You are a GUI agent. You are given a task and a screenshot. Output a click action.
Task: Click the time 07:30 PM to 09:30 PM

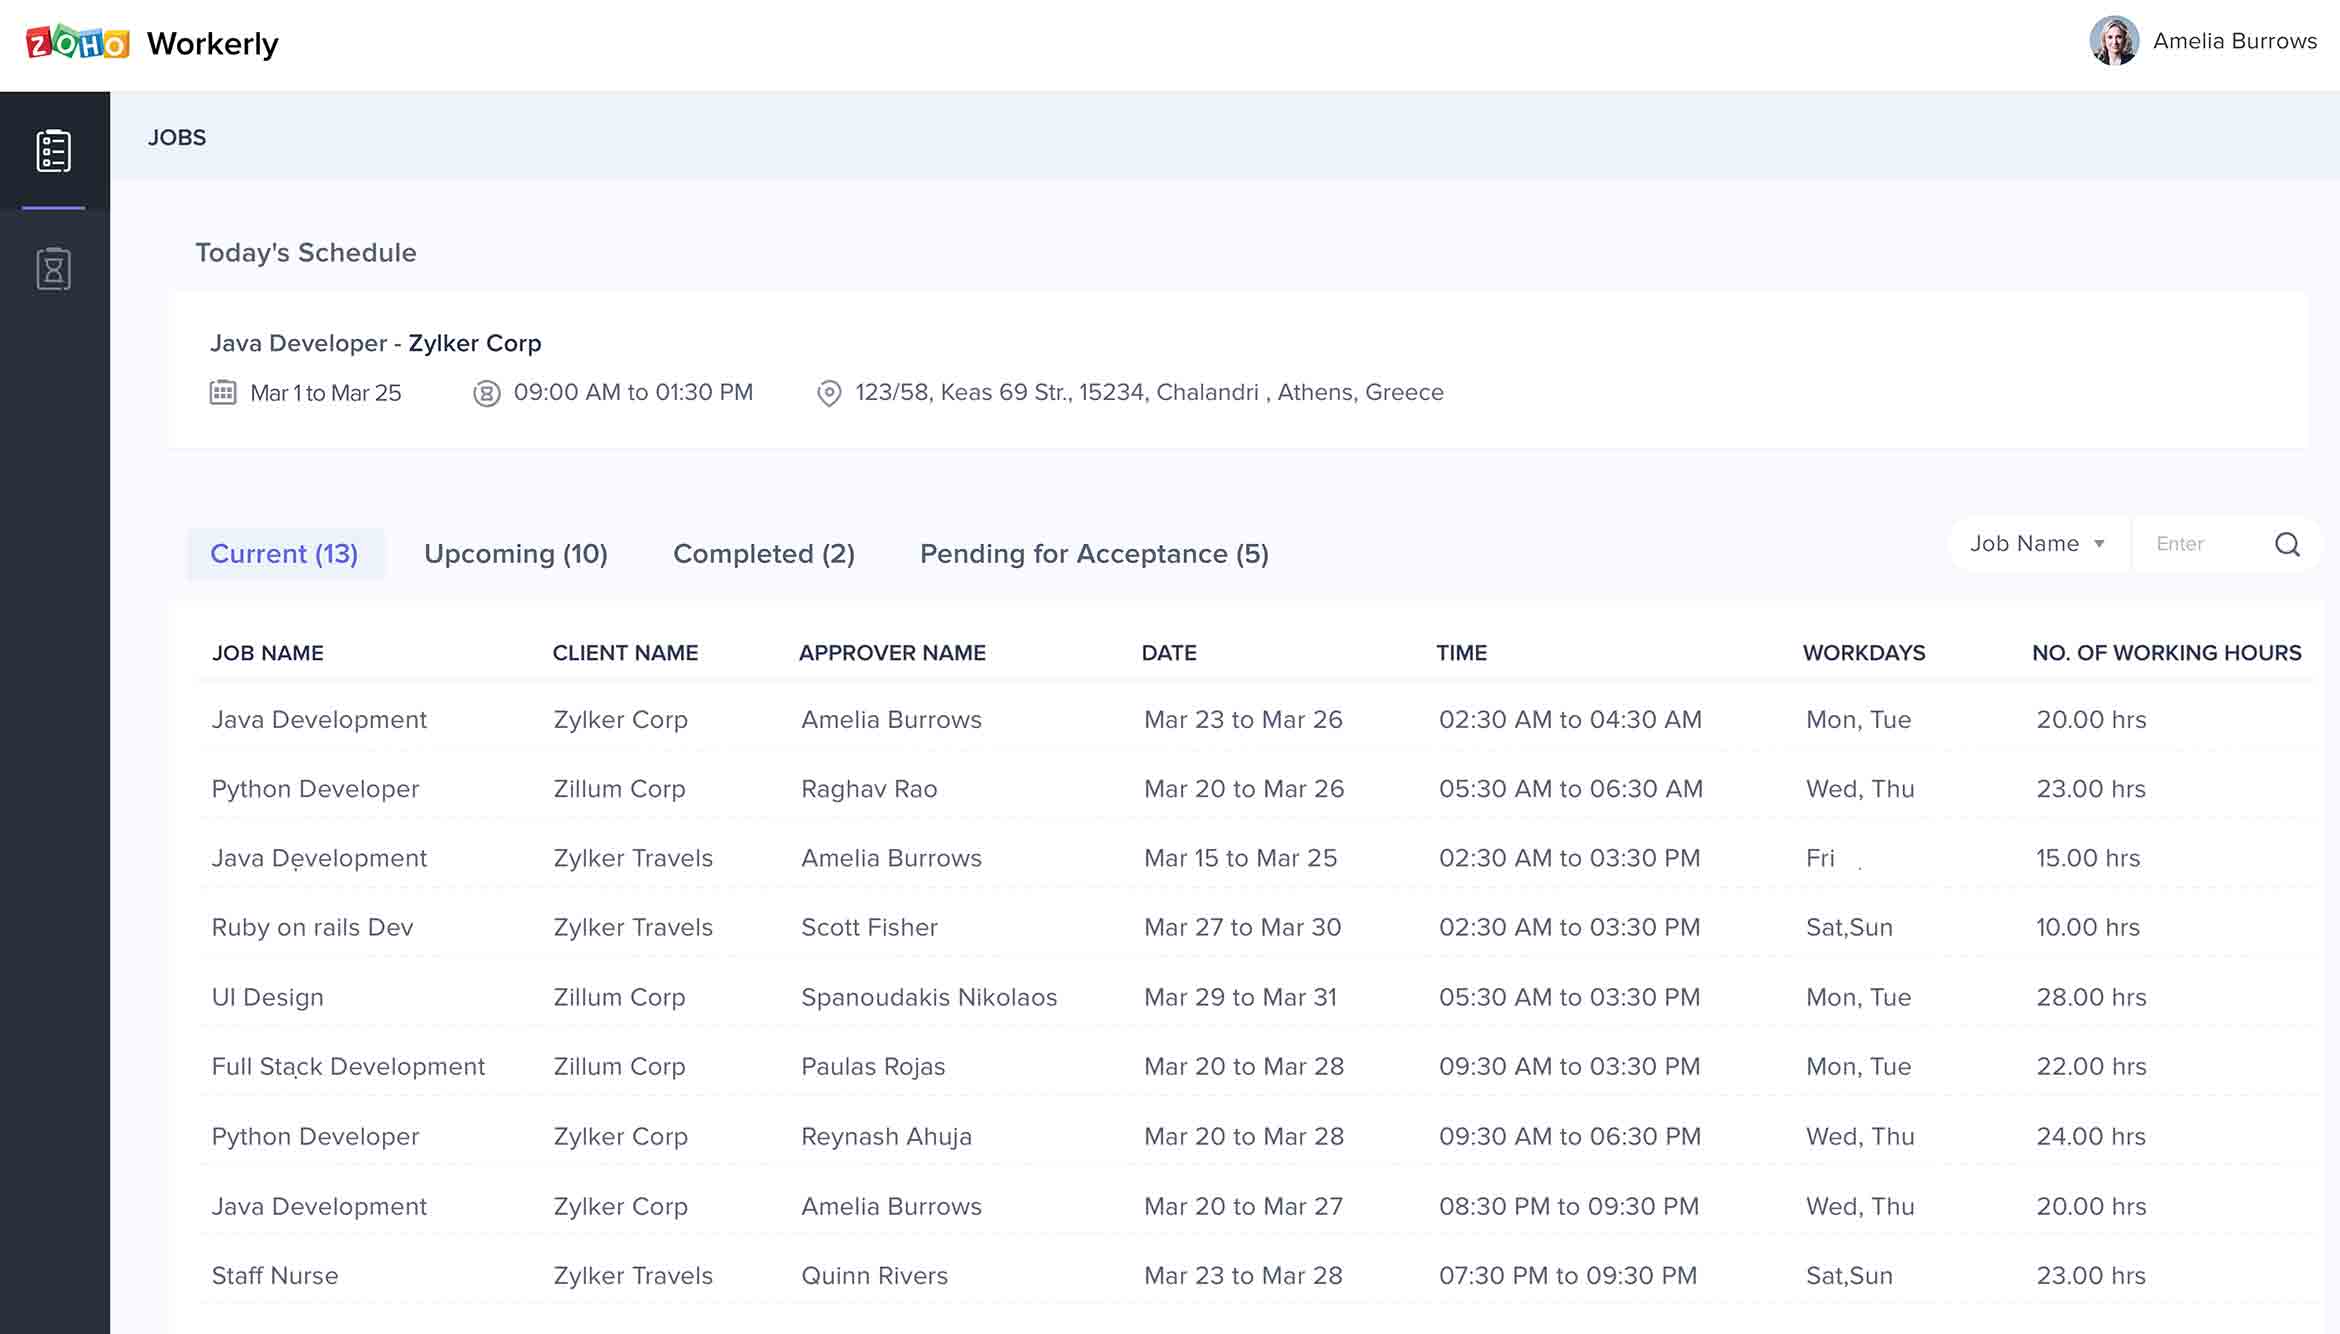click(1568, 1276)
